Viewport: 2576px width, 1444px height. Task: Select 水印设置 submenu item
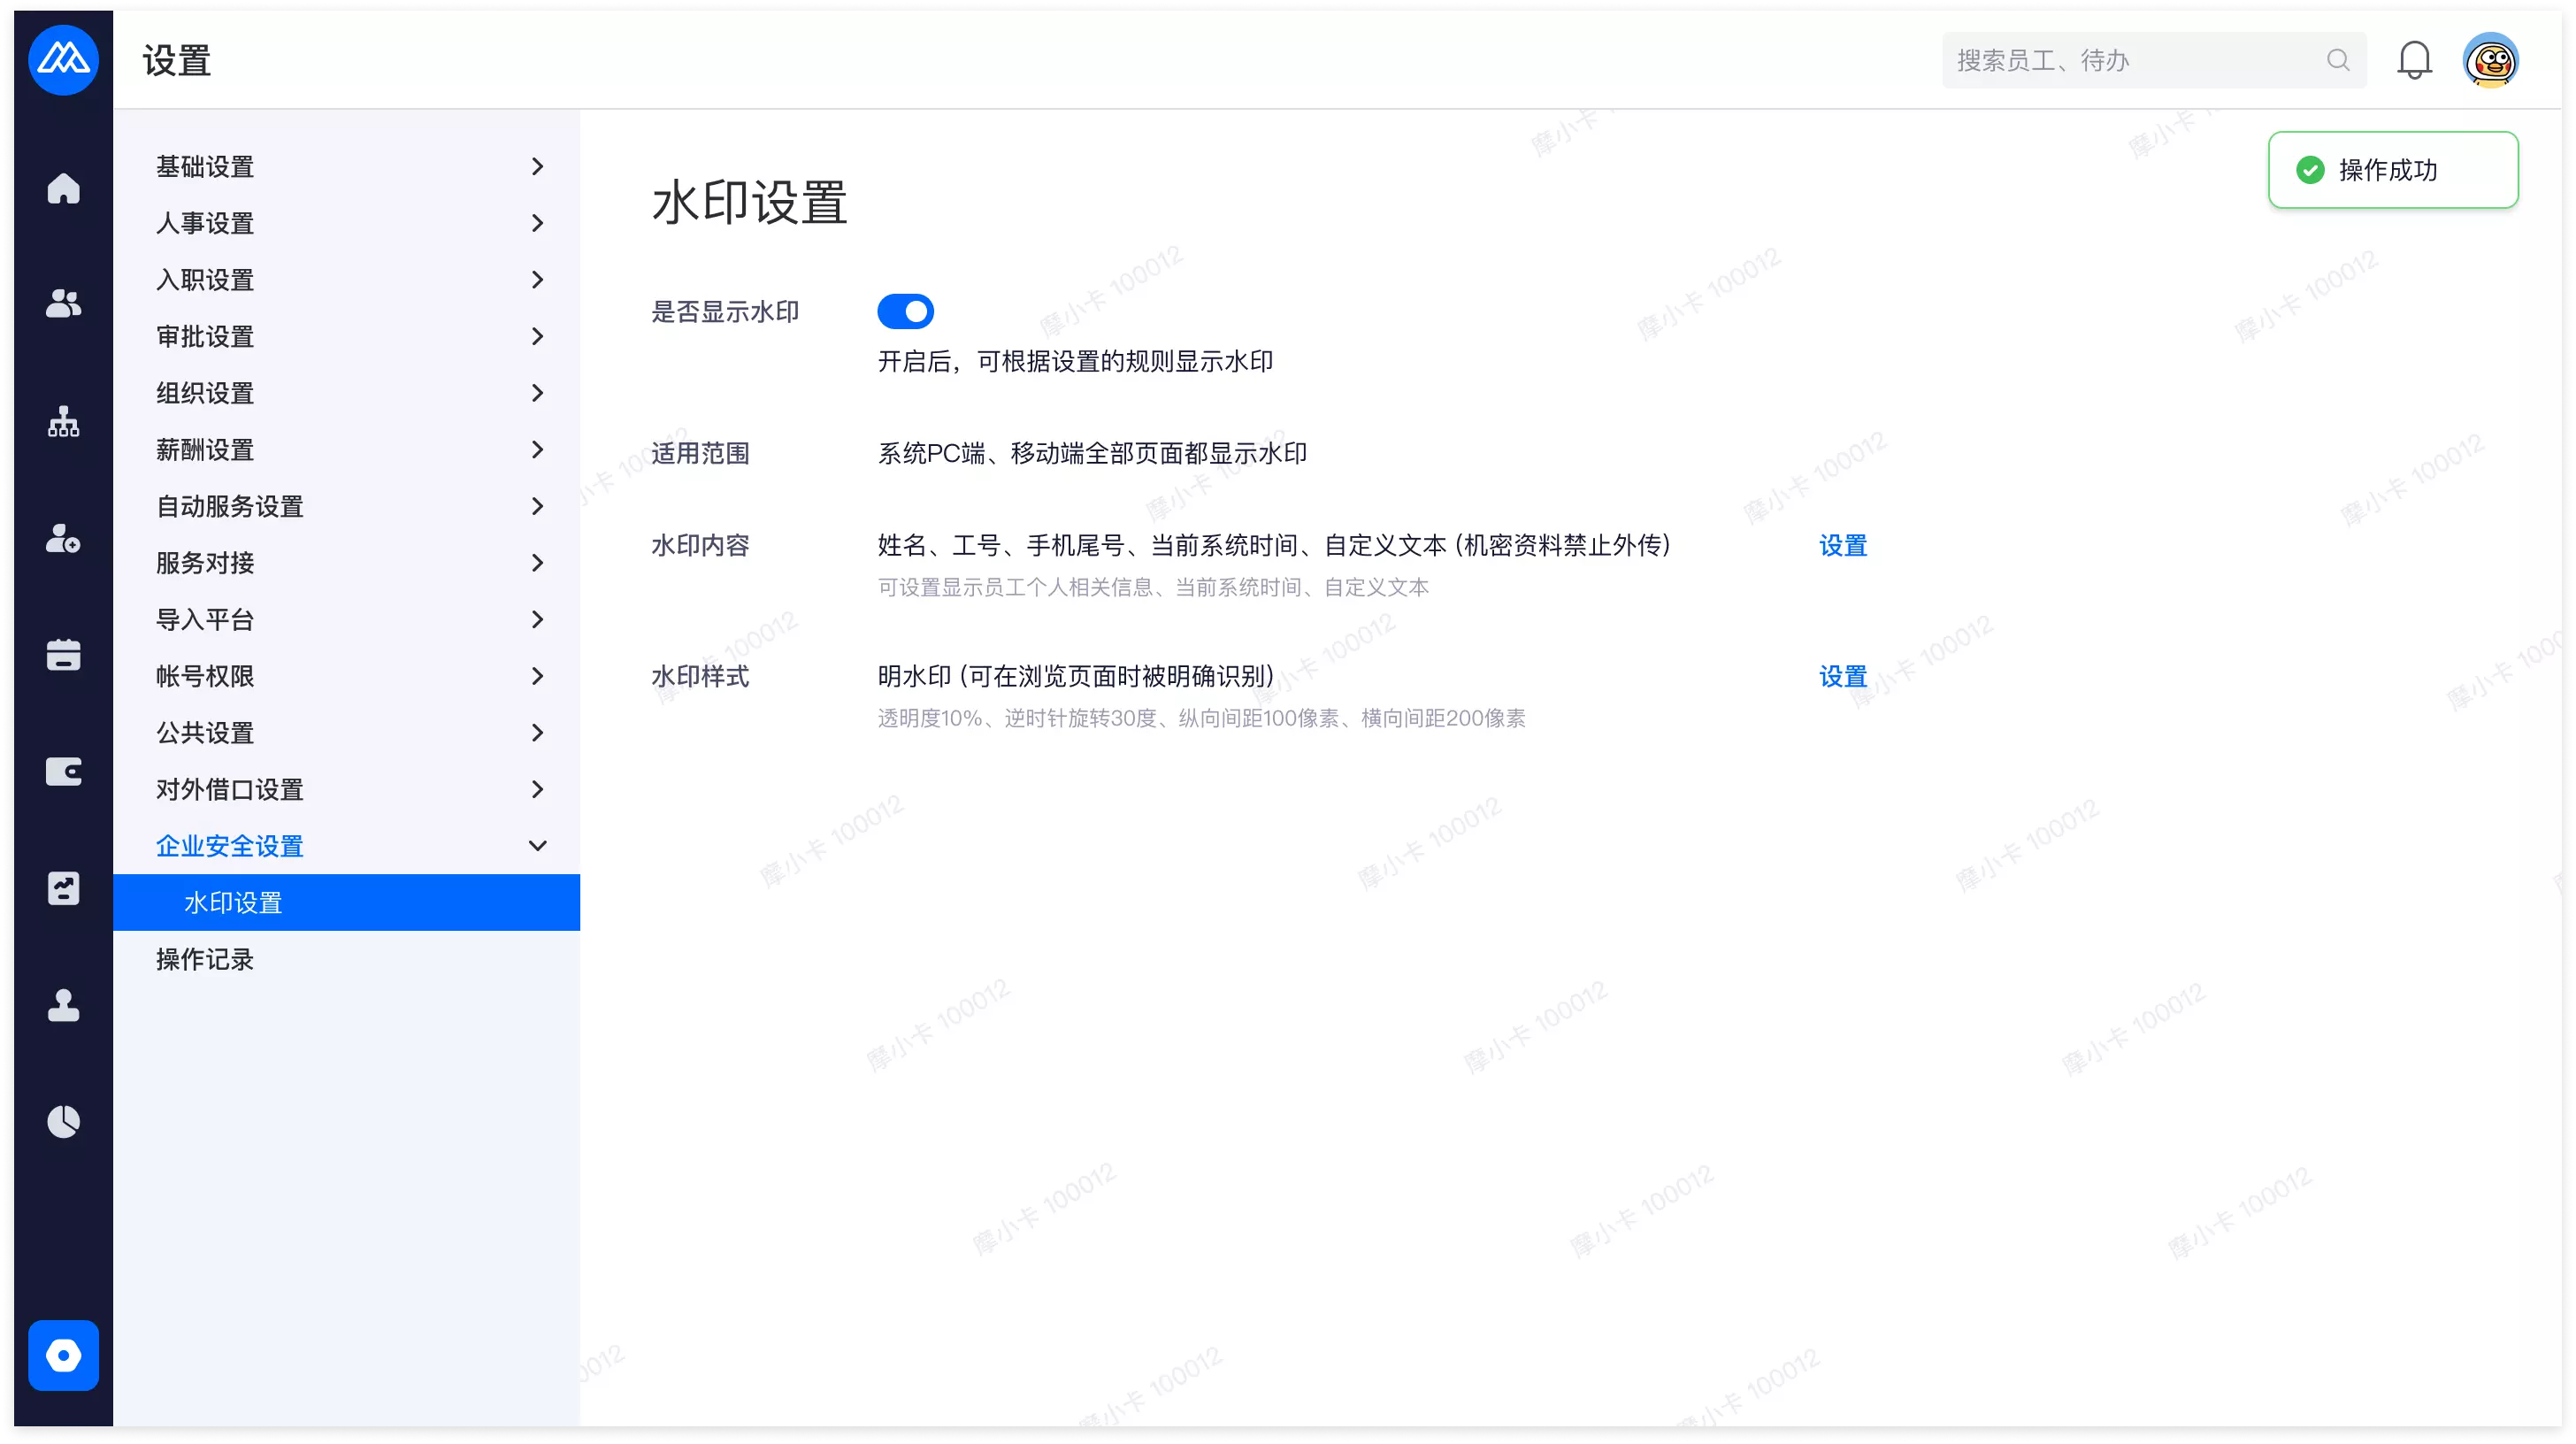click(x=346, y=902)
